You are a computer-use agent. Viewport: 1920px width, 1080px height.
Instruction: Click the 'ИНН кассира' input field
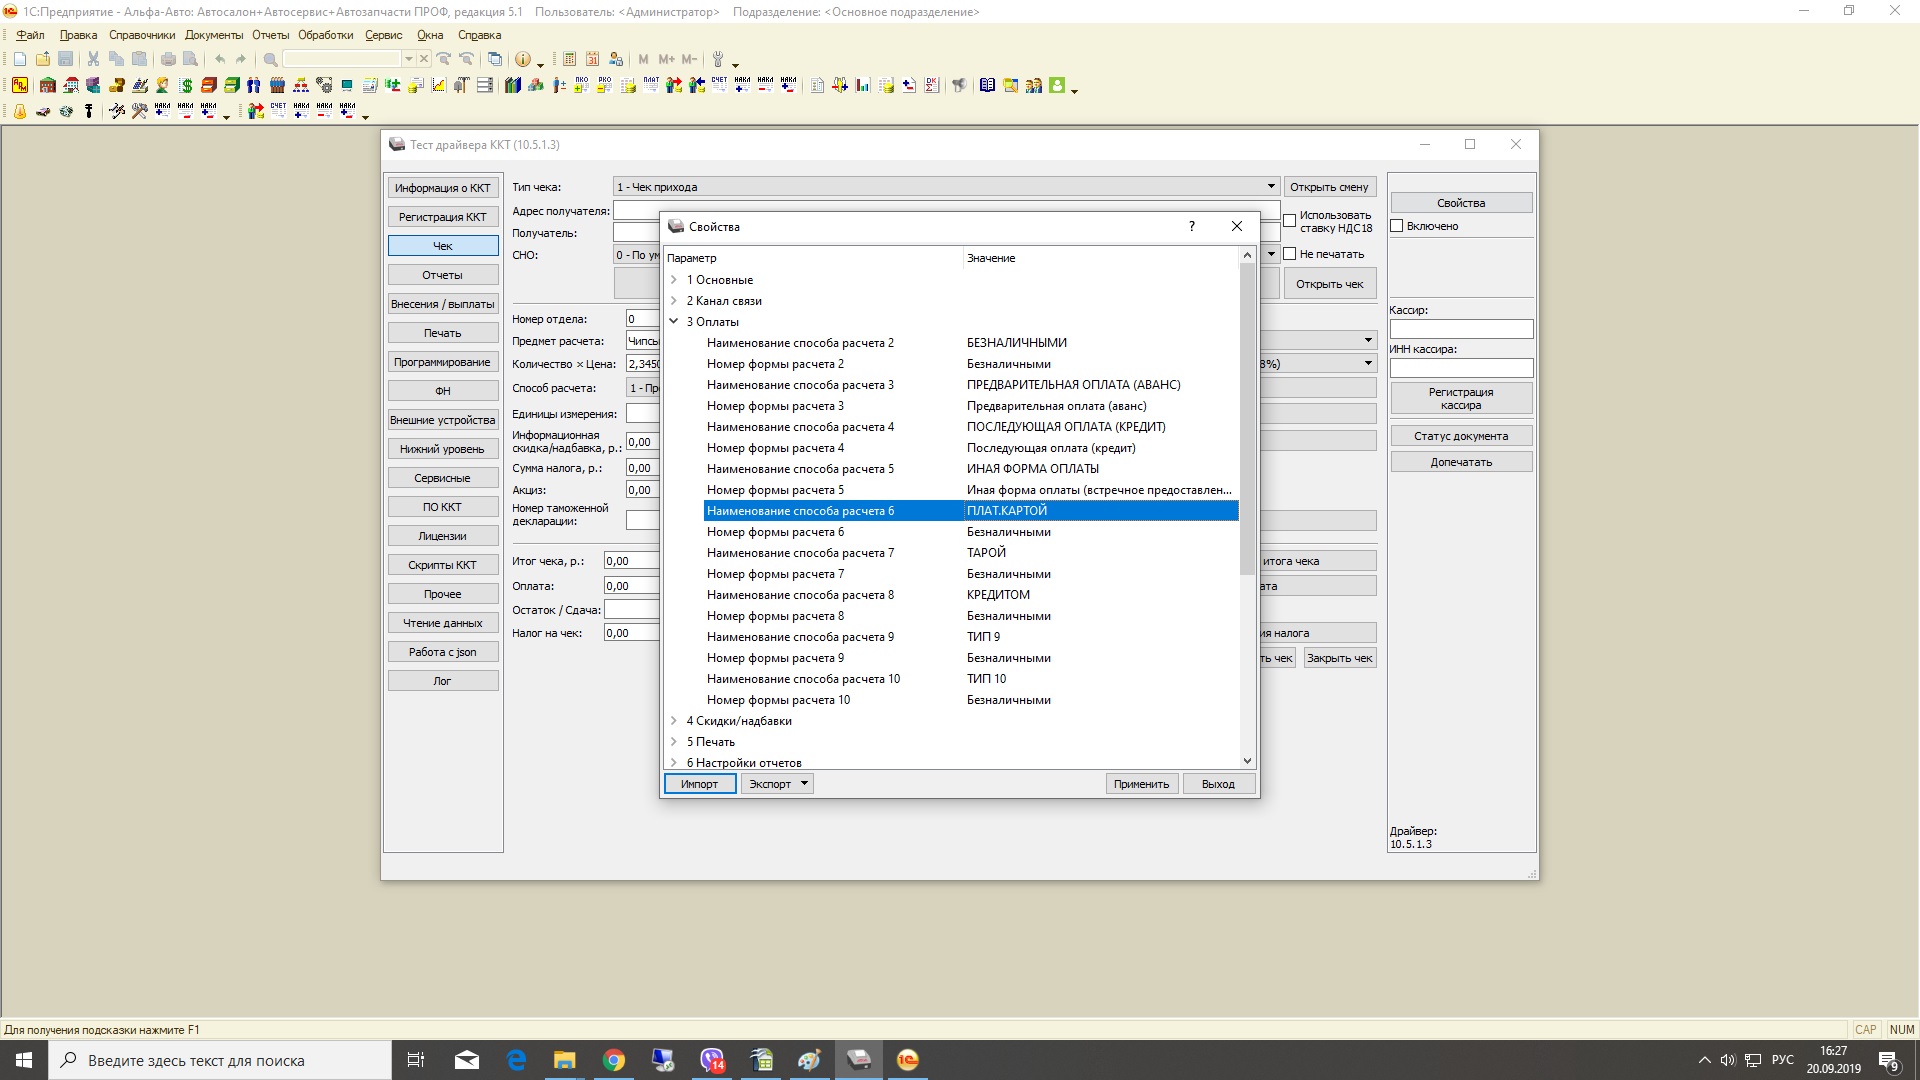[x=1461, y=368]
